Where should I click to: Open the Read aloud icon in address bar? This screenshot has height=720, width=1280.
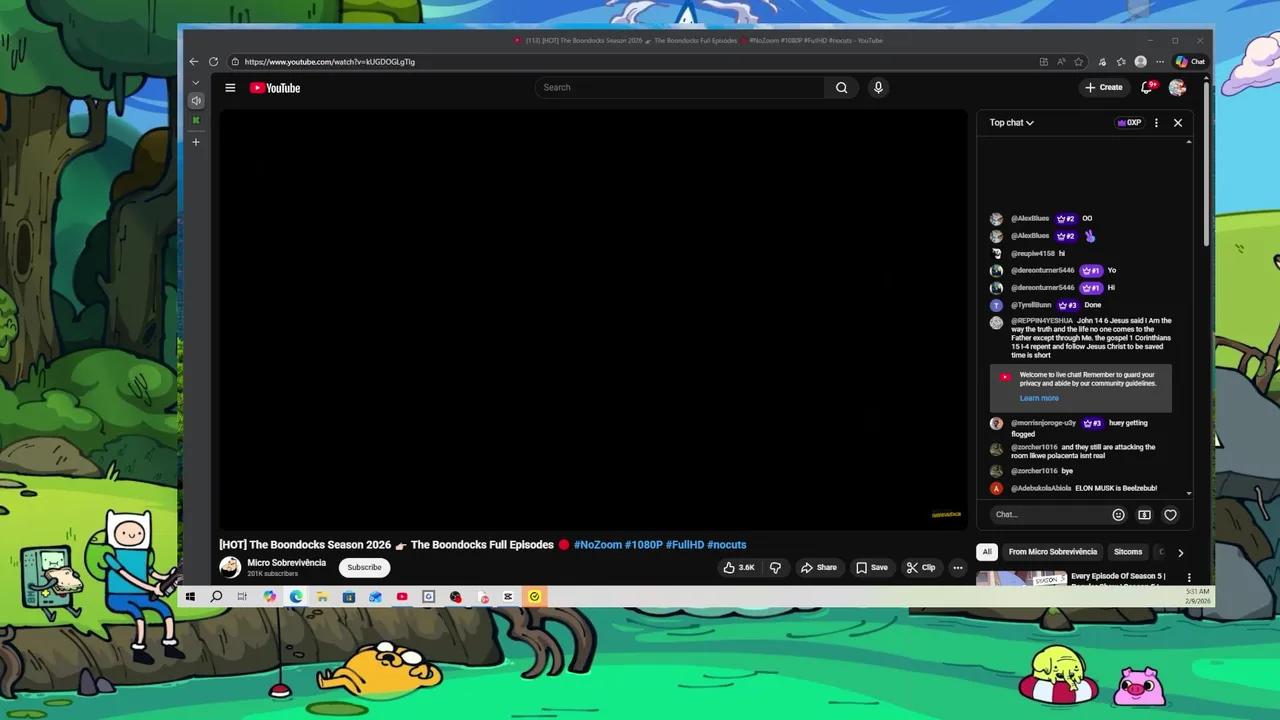pyautogui.click(x=1061, y=62)
